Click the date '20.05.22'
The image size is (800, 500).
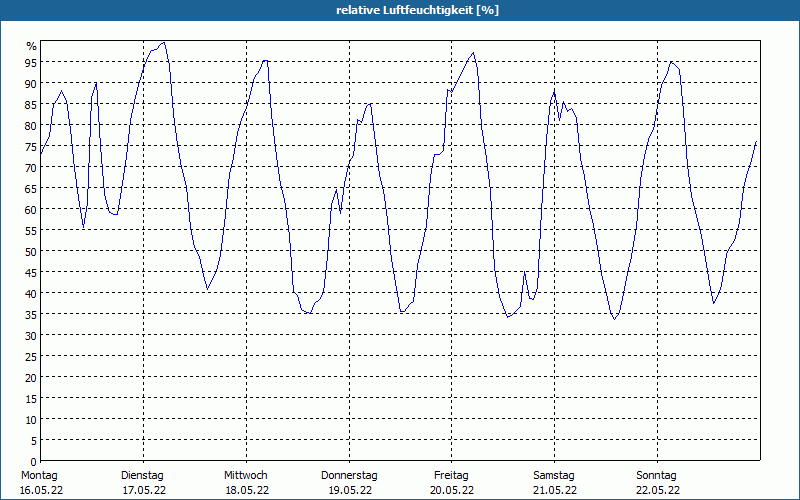pyautogui.click(x=452, y=490)
